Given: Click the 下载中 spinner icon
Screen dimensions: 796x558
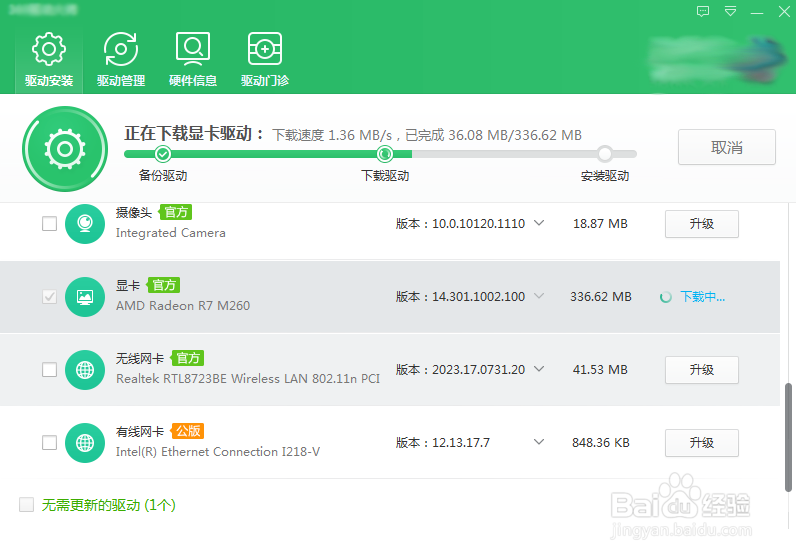Looking at the screenshot, I should pos(666,297).
